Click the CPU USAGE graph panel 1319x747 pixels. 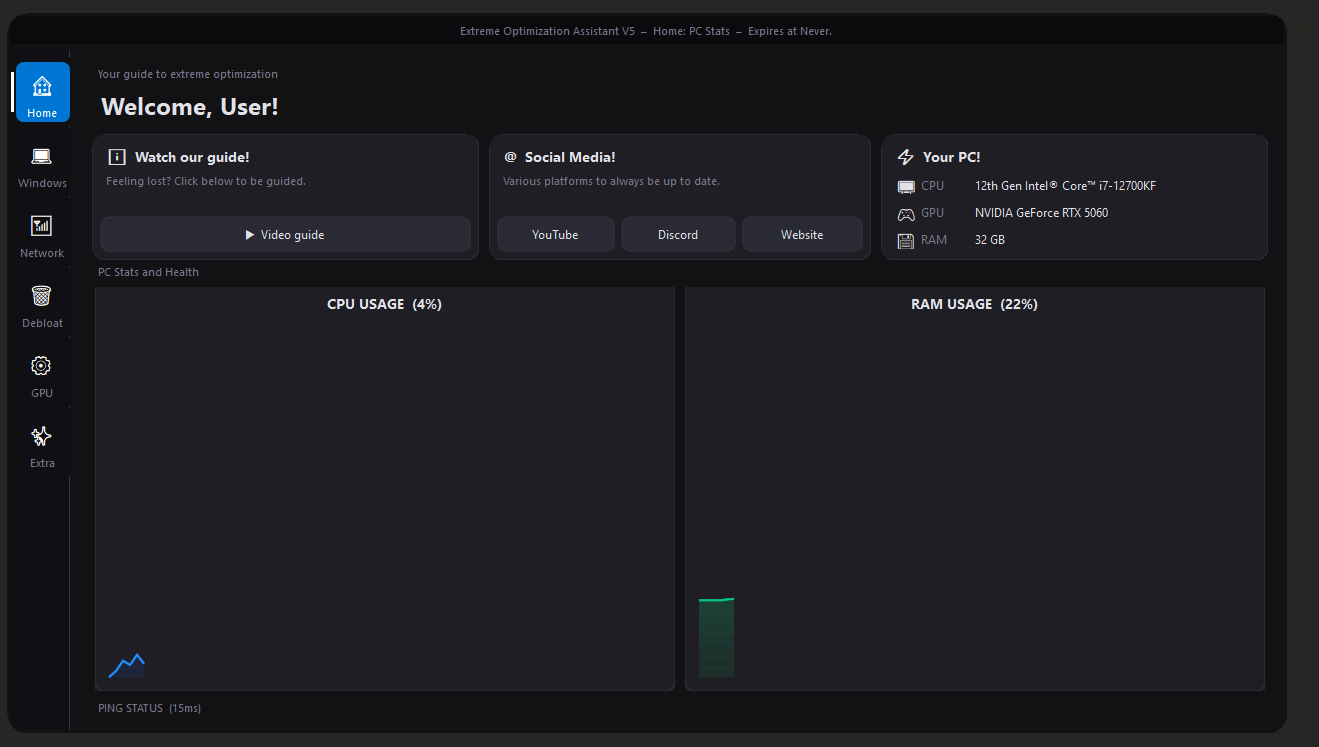pos(385,490)
